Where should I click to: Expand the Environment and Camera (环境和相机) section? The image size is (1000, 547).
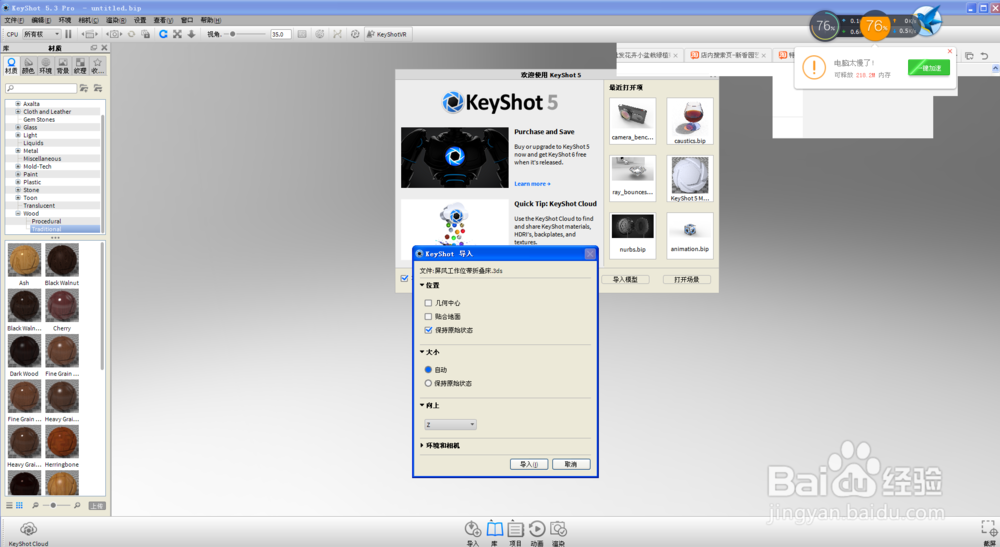[422, 445]
